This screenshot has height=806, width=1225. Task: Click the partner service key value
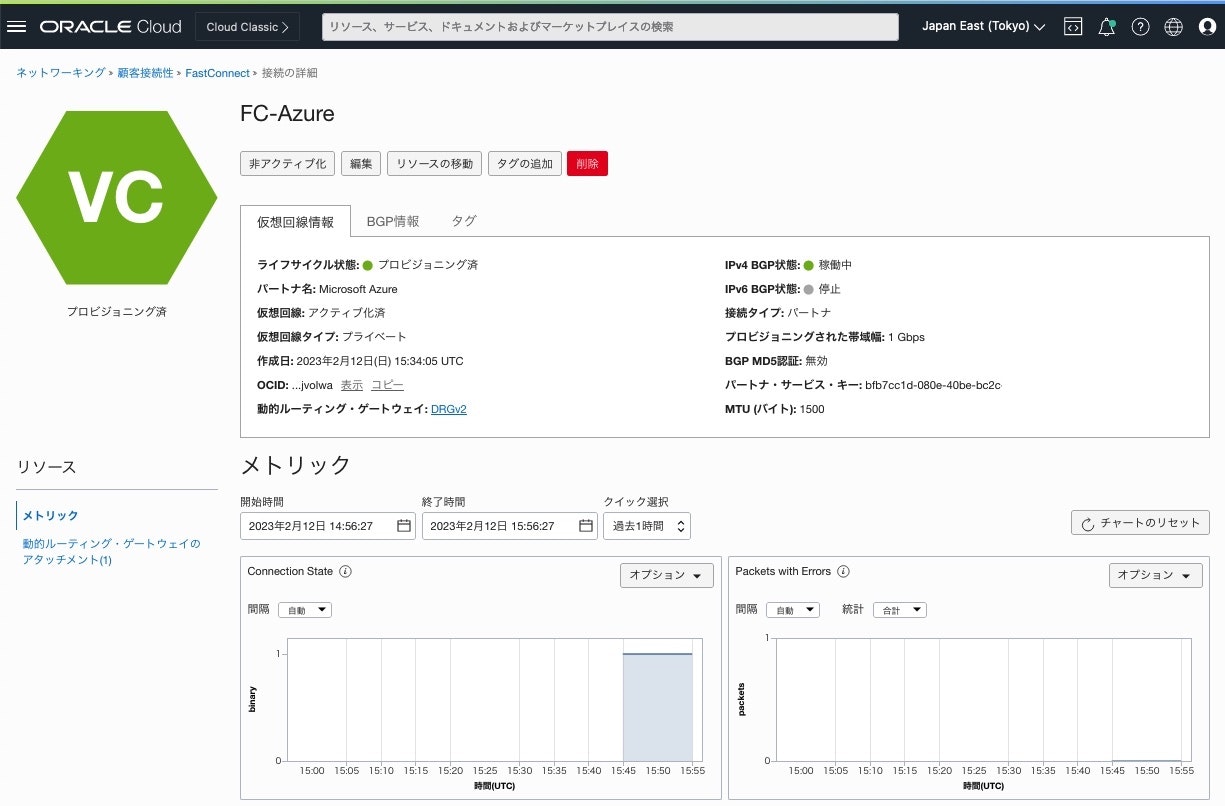[933, 385]
